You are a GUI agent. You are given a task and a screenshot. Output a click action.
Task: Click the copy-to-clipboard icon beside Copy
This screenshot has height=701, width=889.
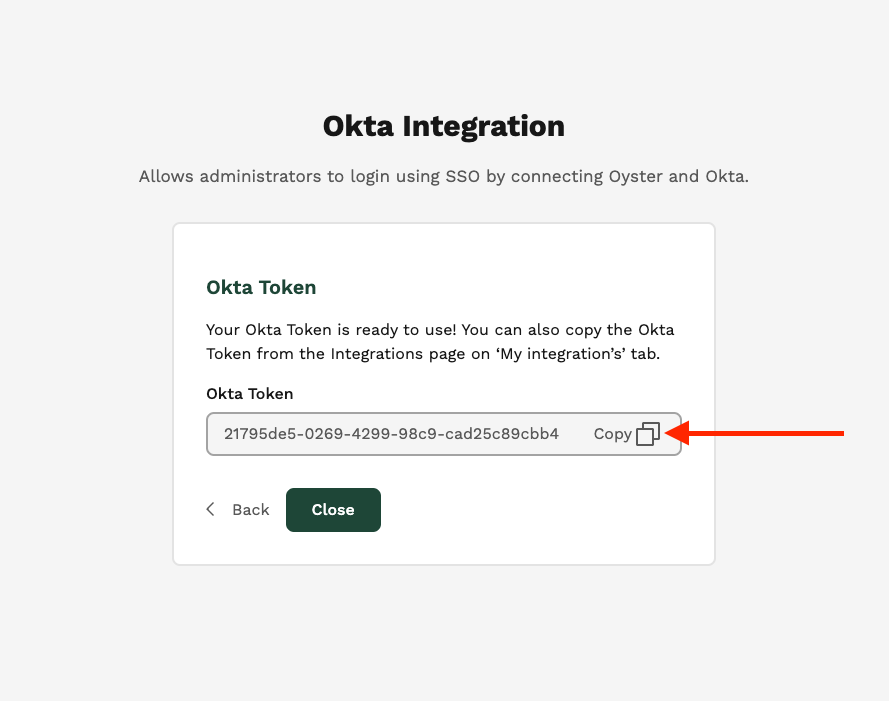click(648, 434)
